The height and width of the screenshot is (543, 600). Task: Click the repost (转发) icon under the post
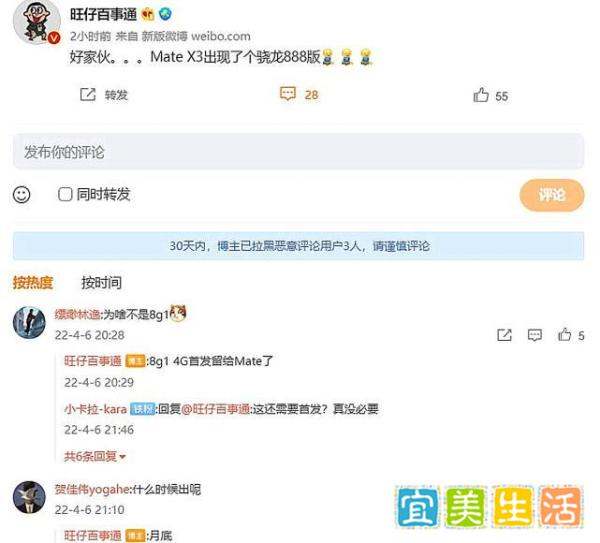(x=88, y=94)
